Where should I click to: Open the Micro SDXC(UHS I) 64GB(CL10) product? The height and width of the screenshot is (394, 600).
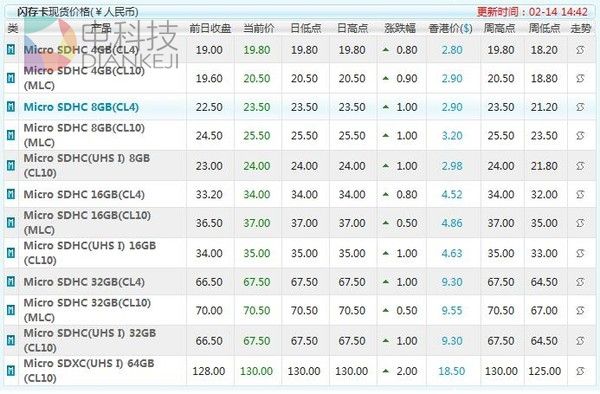tap(89, 371)
